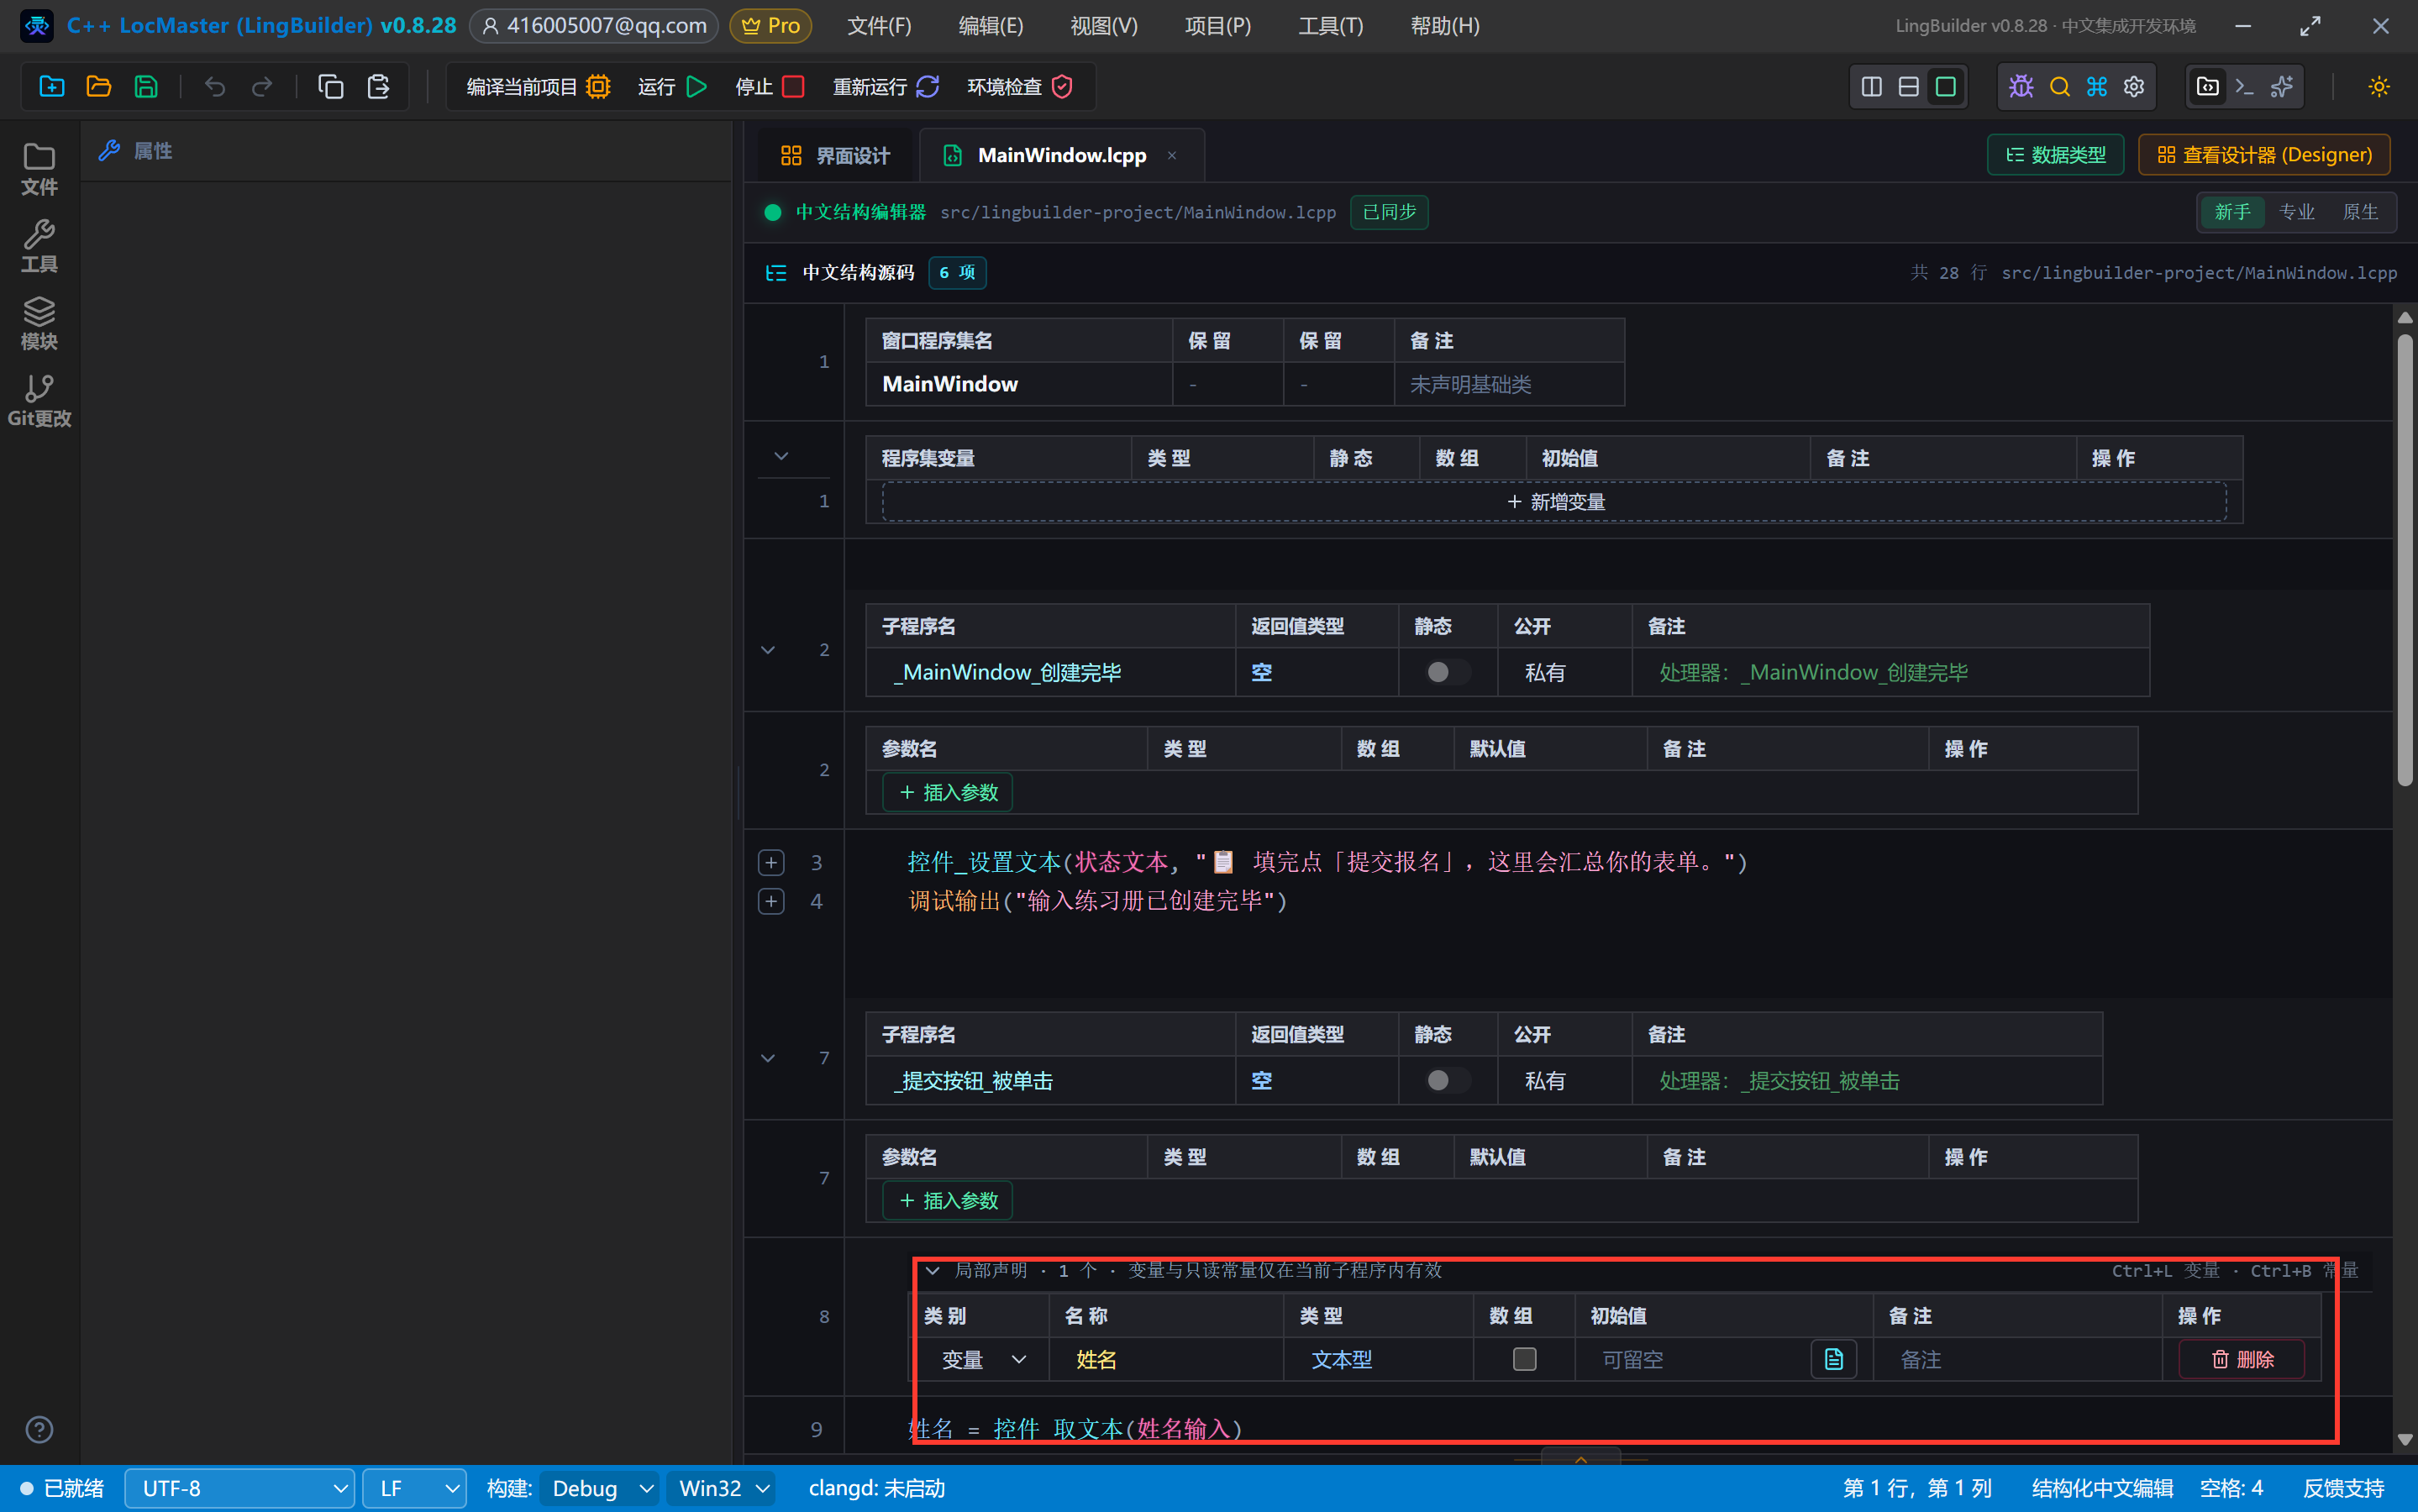Click the new project folder icon
The image size is (2418, 1512).
[x=51, y=87]
